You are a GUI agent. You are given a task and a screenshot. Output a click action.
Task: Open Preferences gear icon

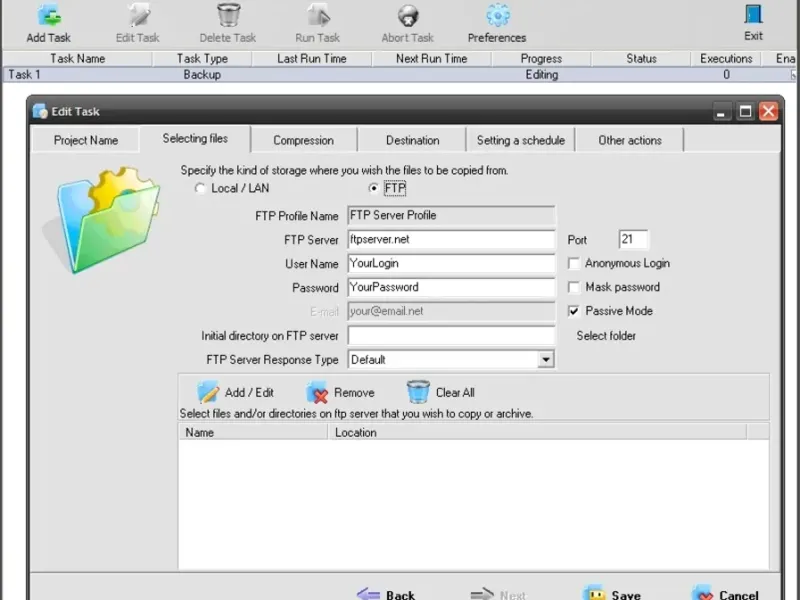coord(497,15)
